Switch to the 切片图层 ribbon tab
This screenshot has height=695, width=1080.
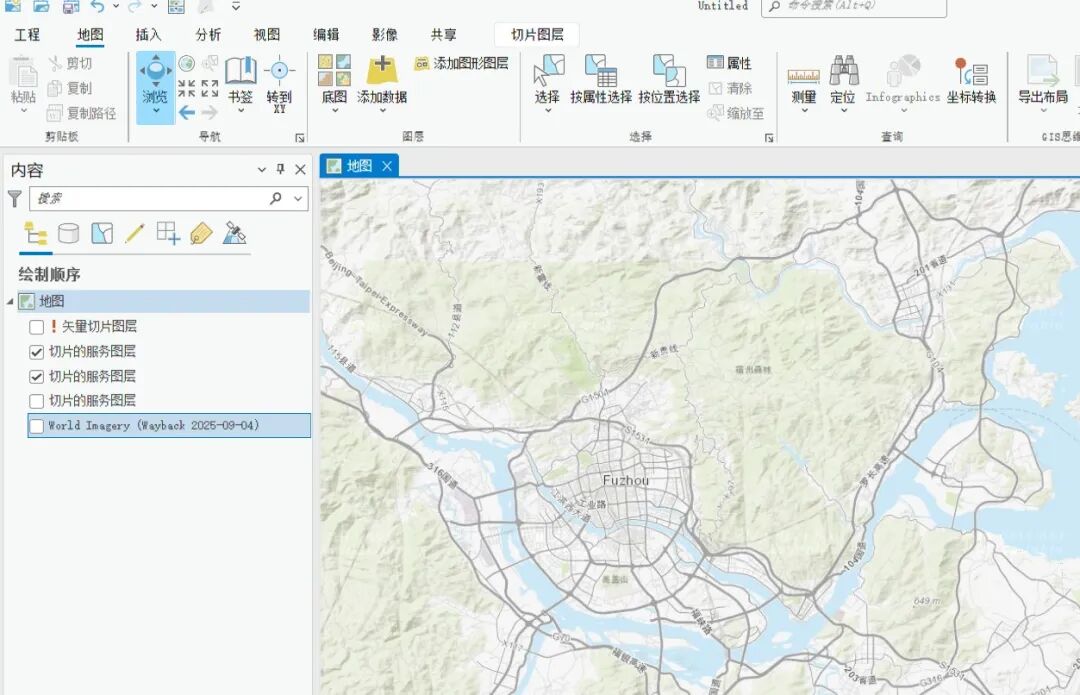[x=537, y=33]
